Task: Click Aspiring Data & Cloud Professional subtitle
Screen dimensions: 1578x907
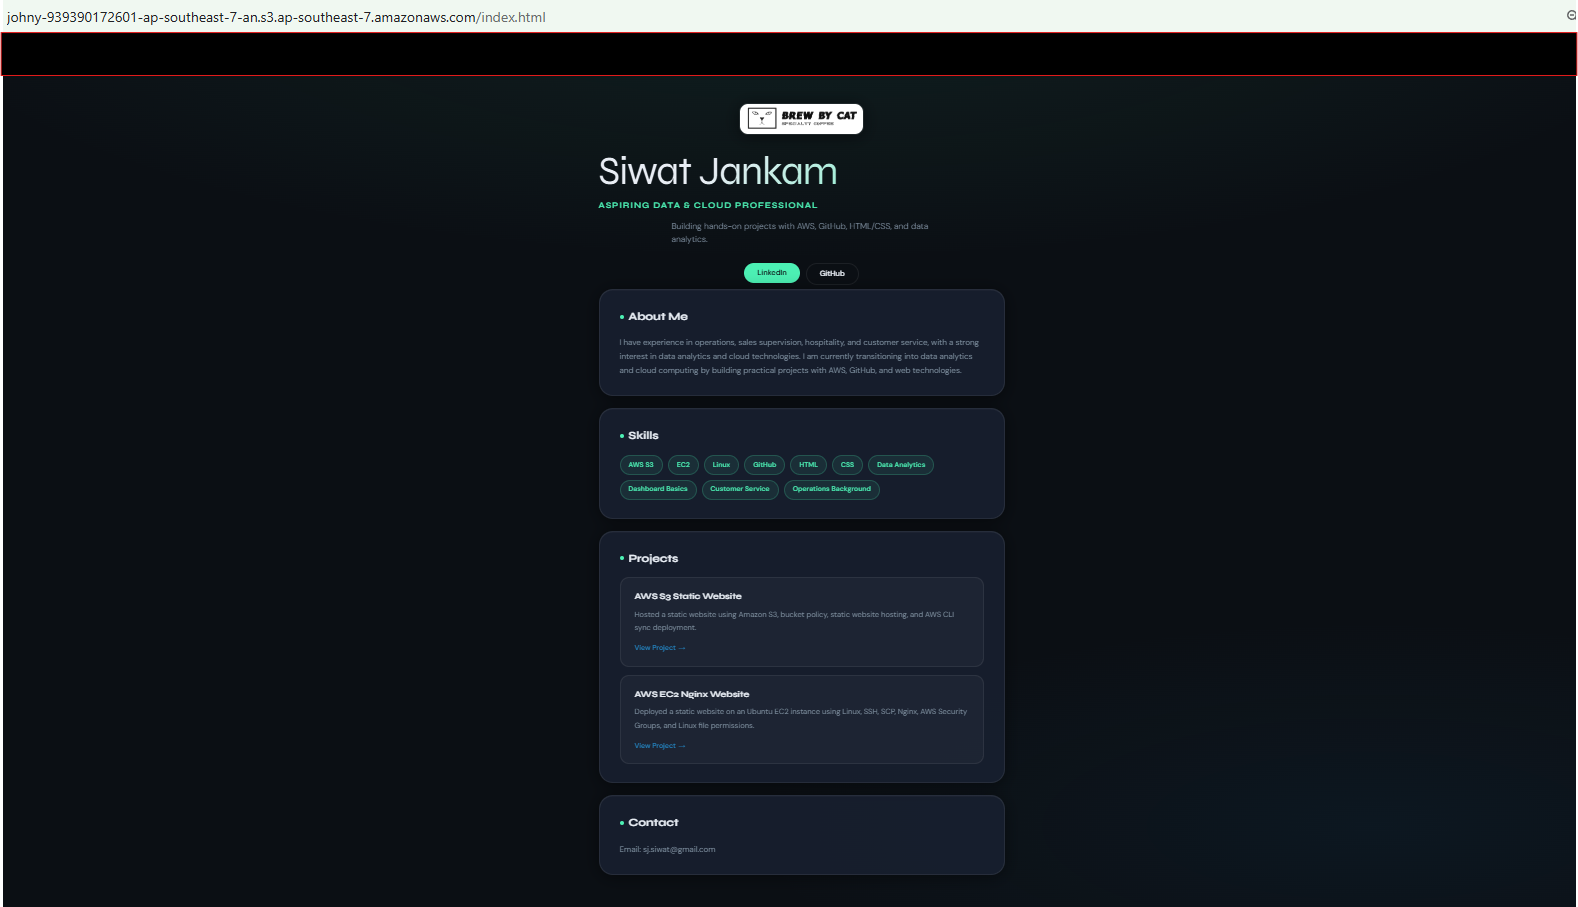Action: 708,205
